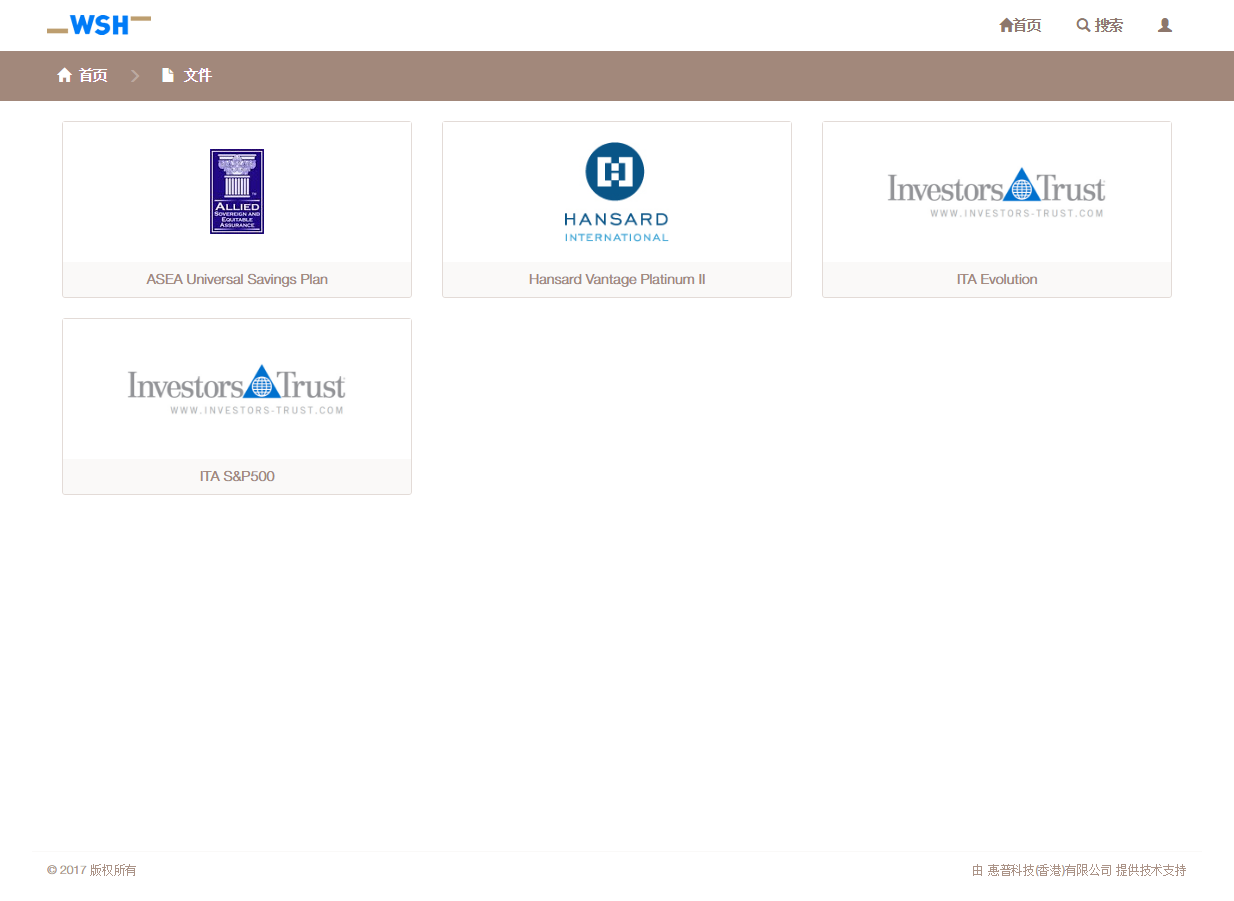Open the ITA S&P500 title link
The image size is (1234, 901).
point(237,476)
